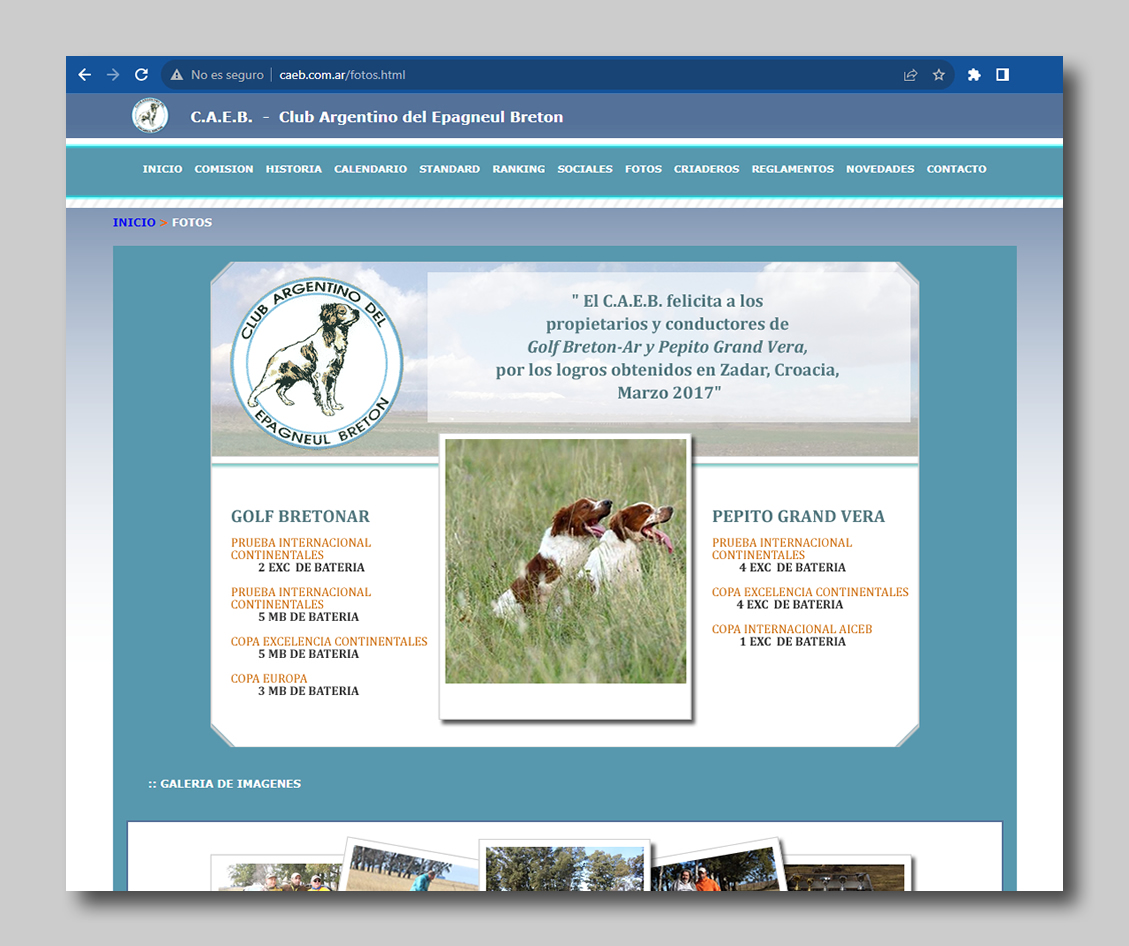Click the browser back arrow
Screen dimensions: 1129x946
click(x=85, y=75)
